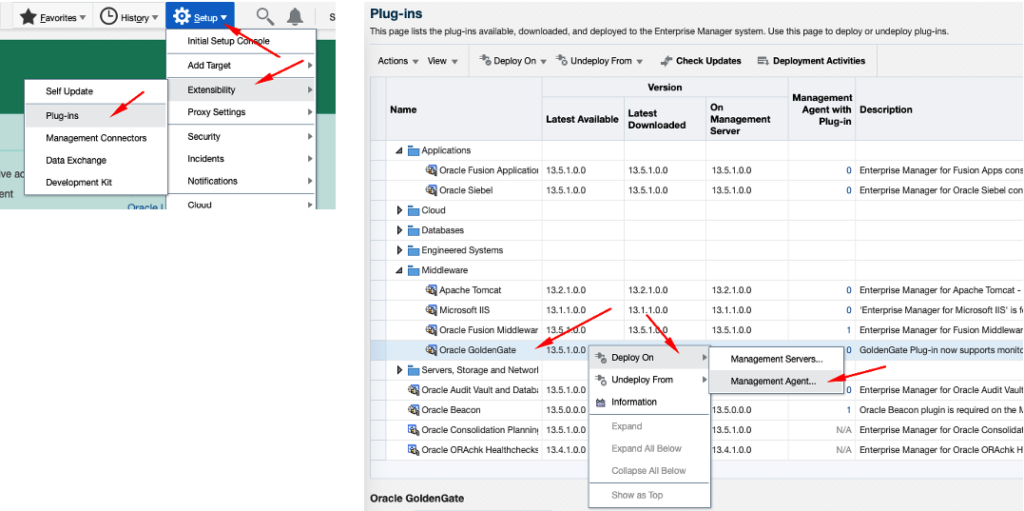Open the Extensibility submenu
Image resolution: width=1024 pixels, height=511 pixels.
pyautogui.click(x=242, y=90)
